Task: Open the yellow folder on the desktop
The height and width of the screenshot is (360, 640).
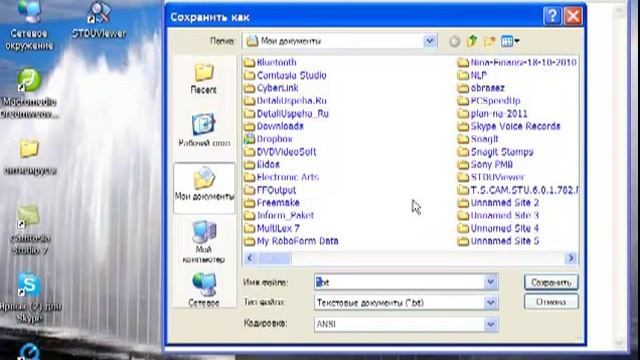Action: pyautogui.click(x=29, y=157)
